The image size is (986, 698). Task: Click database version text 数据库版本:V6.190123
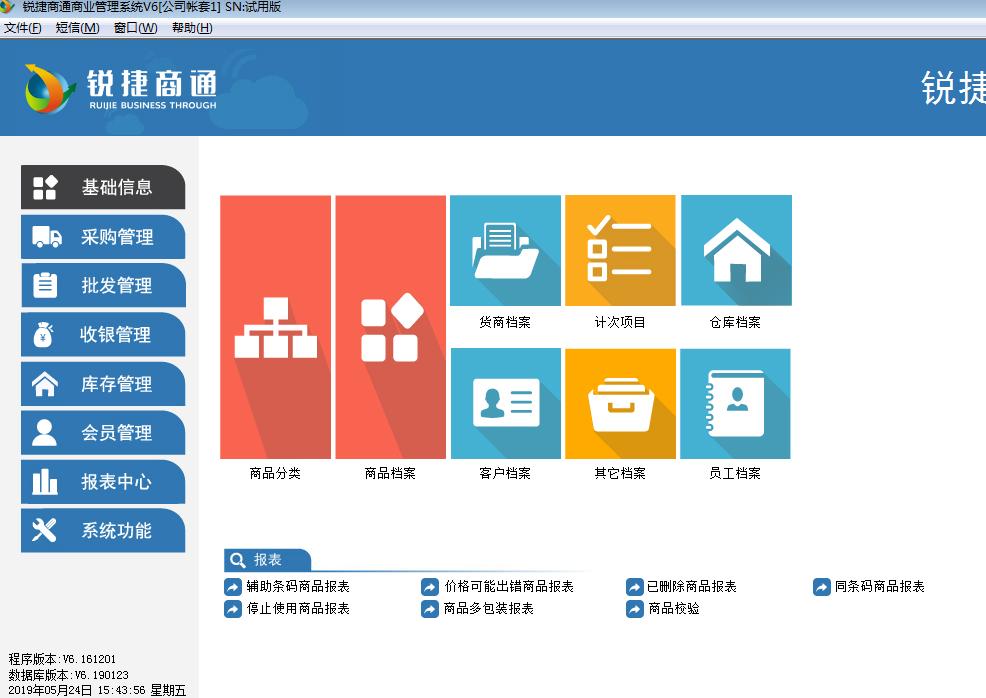click(69, 675)
